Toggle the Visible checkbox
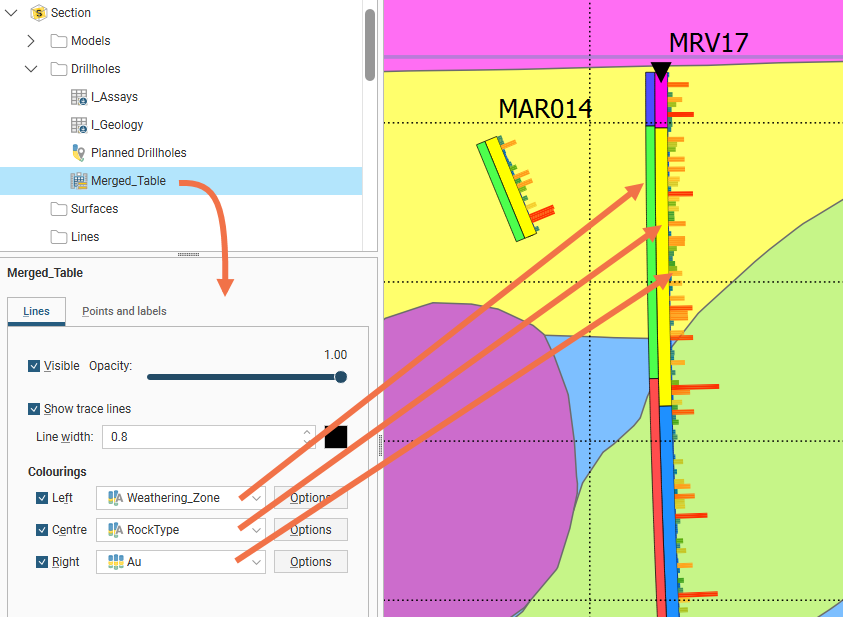843x617 pixels. click(x=35, y=366)
